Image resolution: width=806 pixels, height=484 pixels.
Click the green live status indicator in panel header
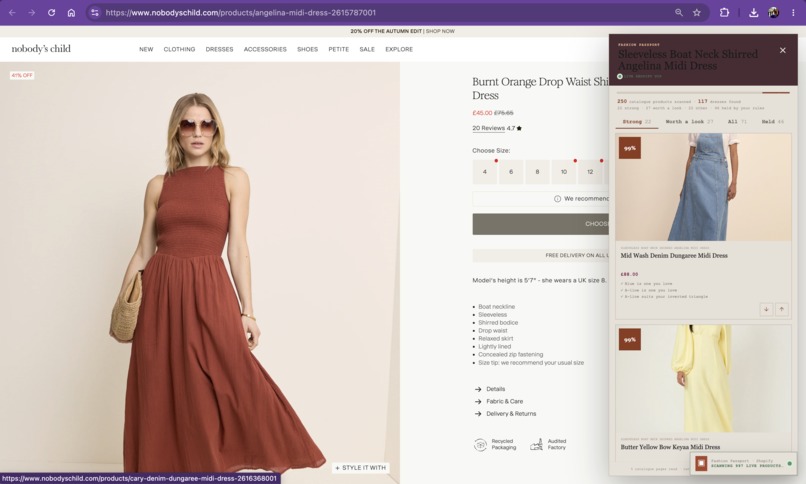pyautogui.click(x=620, y=77)
